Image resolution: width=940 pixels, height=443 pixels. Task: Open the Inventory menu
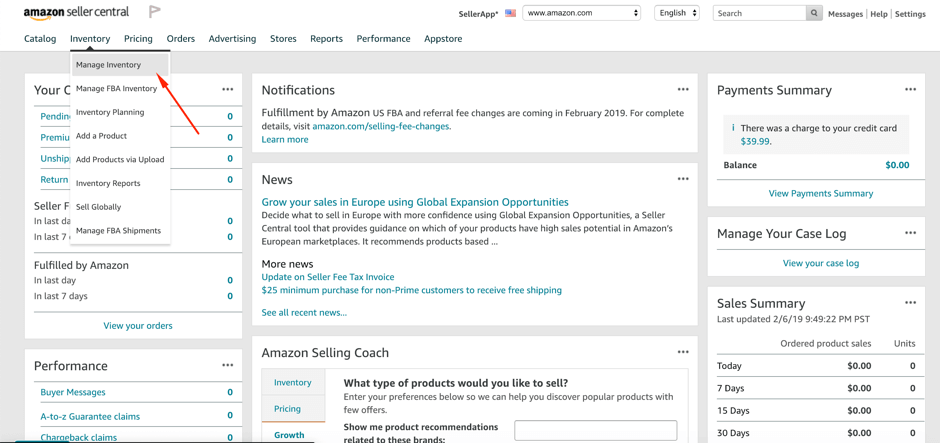tap(90, 38)
